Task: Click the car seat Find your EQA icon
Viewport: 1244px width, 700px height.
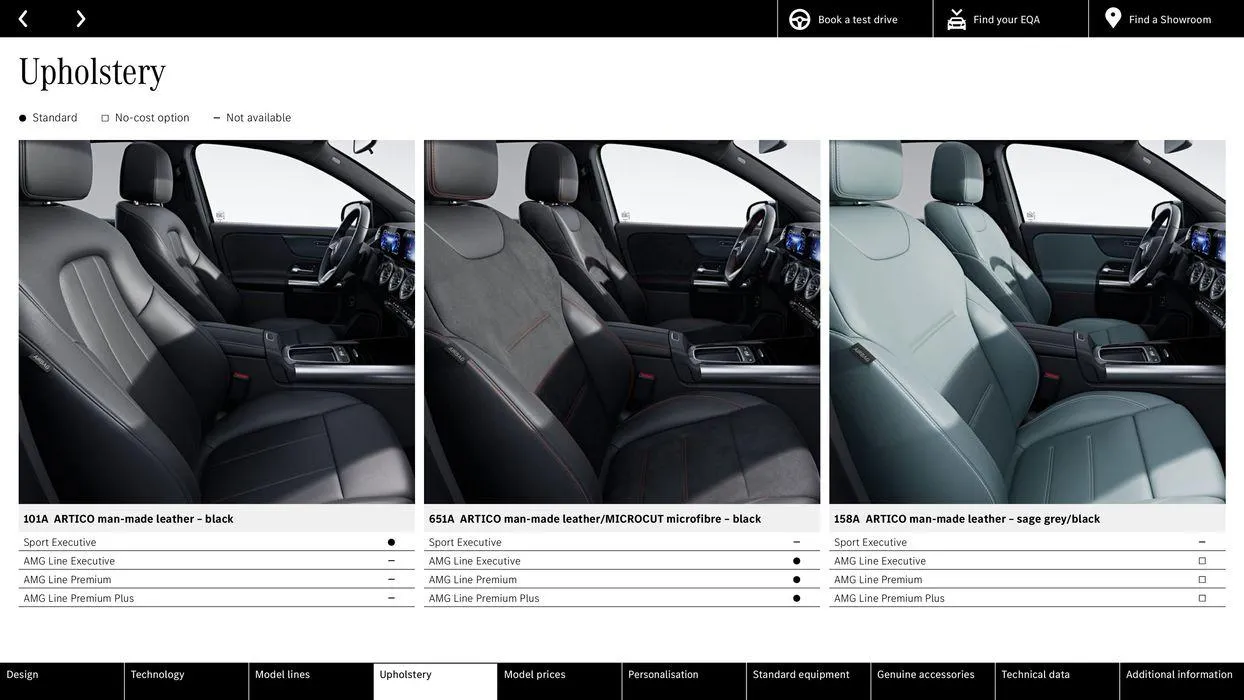Action: 956,20
